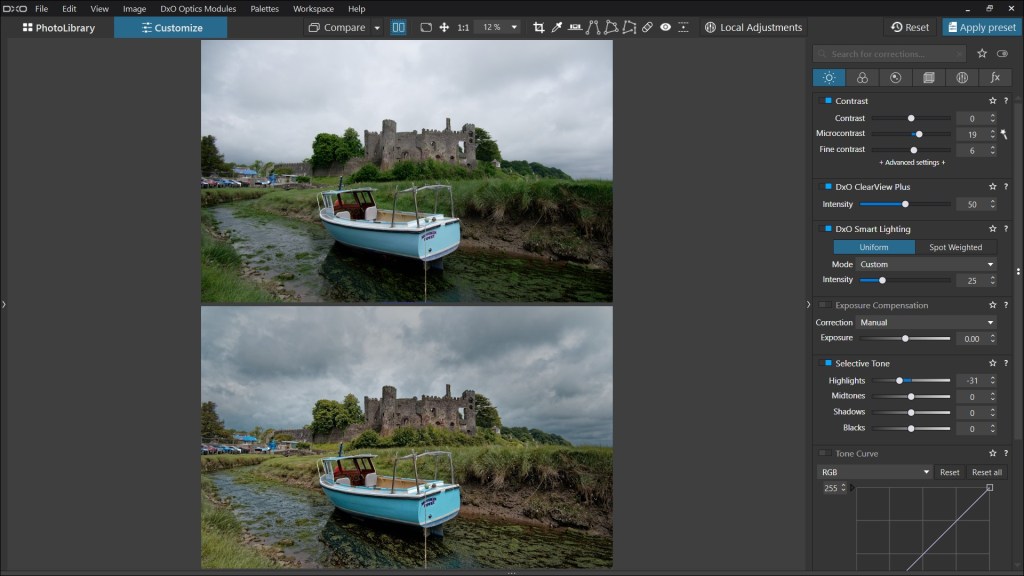
Task: Click the Reset all tone curve button
Action: tap(986, 472)
